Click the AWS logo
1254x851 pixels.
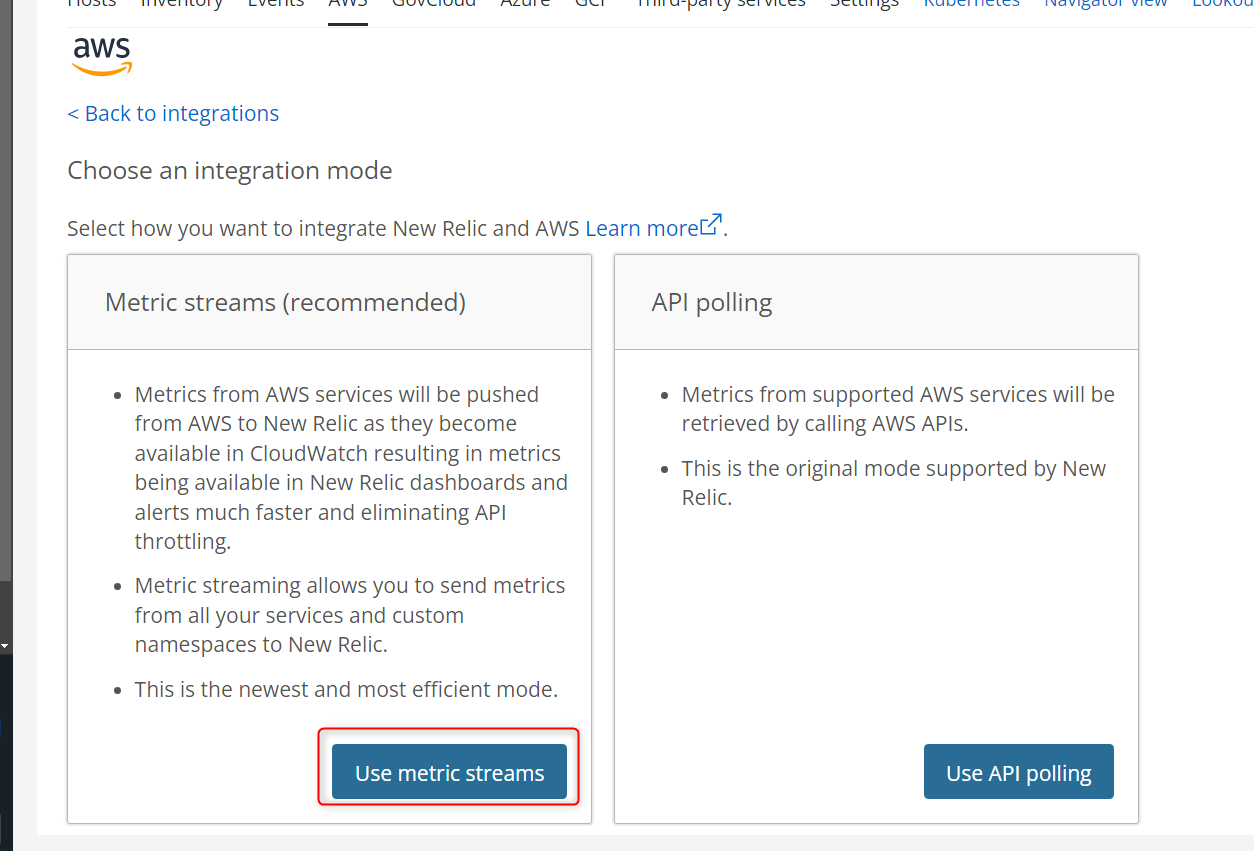coord(102,56)
